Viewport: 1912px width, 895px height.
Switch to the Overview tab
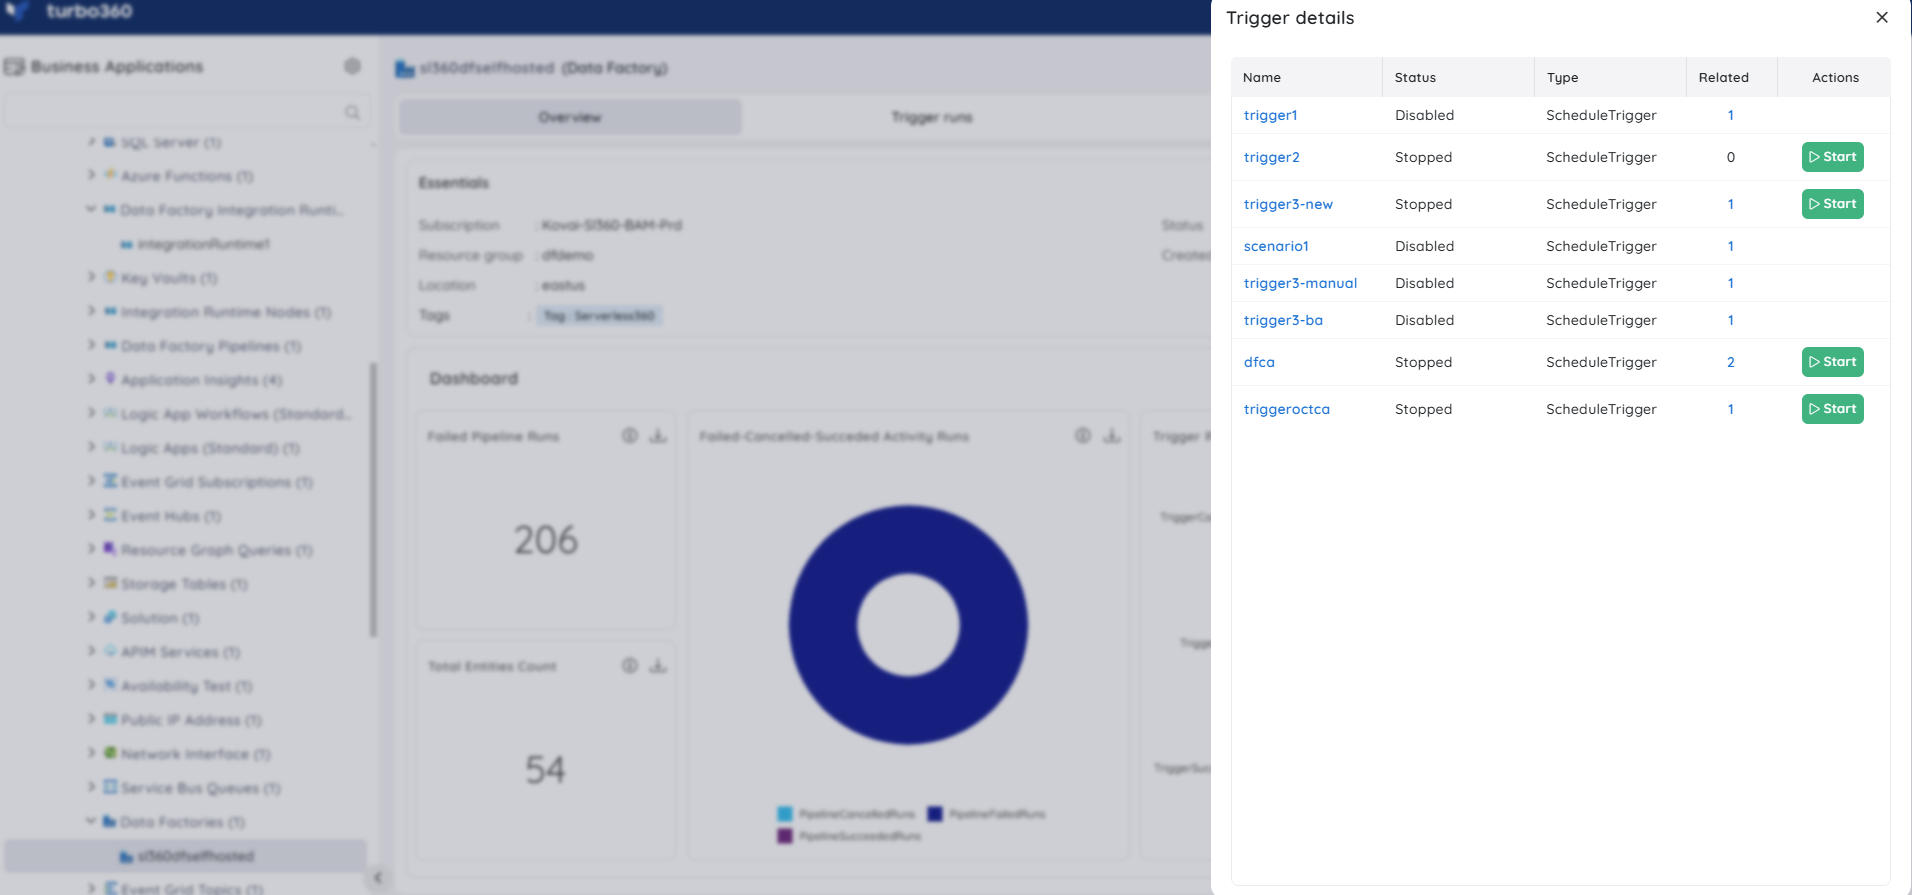click(x=570, y=117)
